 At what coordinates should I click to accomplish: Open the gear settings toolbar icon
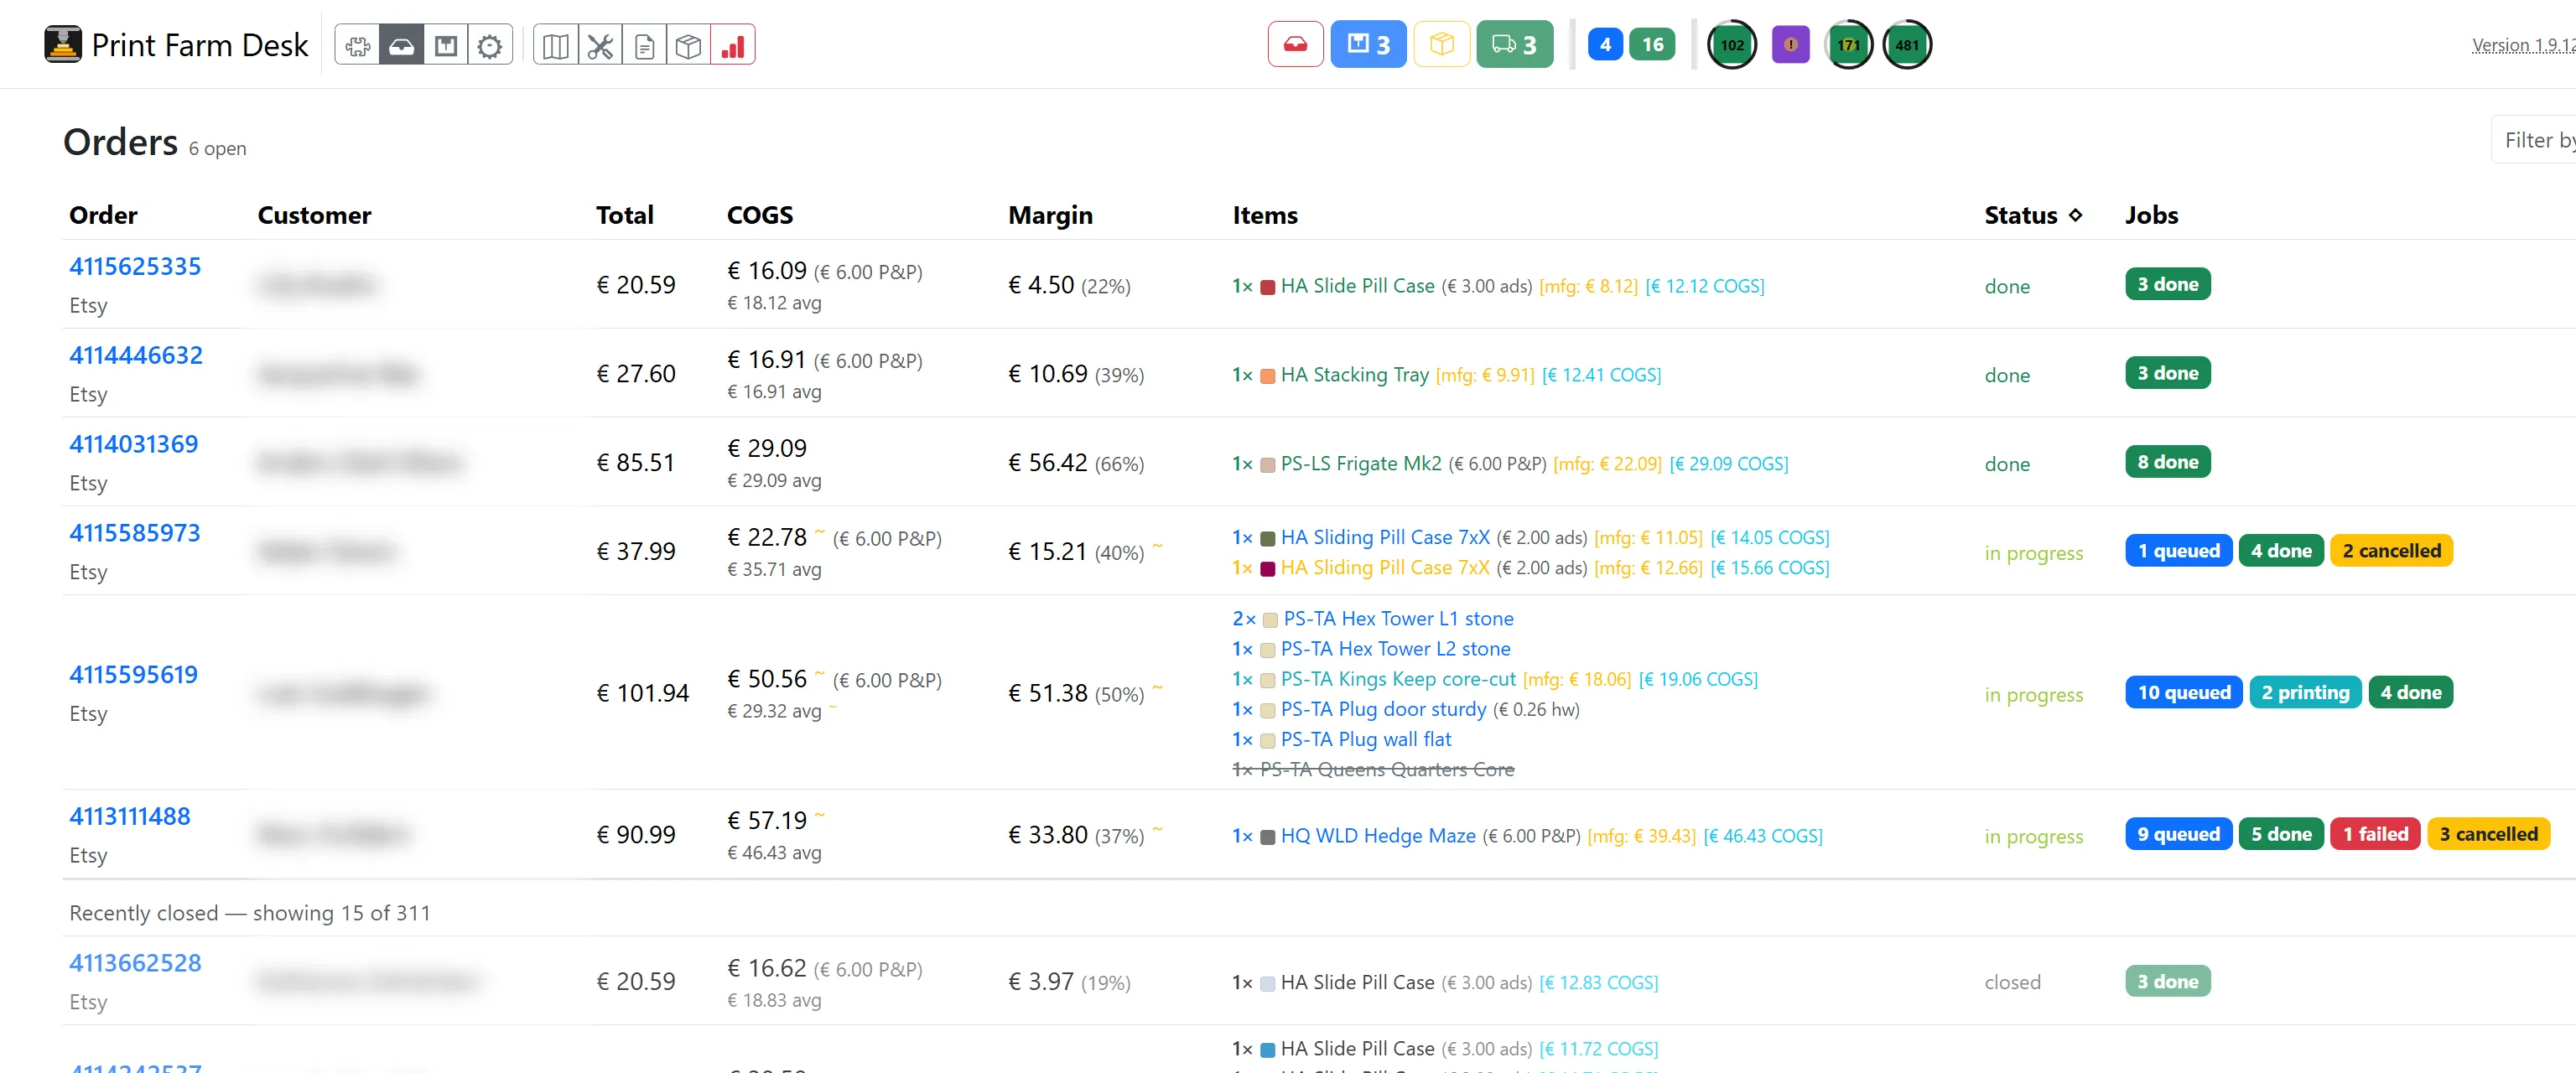(489, 46)
